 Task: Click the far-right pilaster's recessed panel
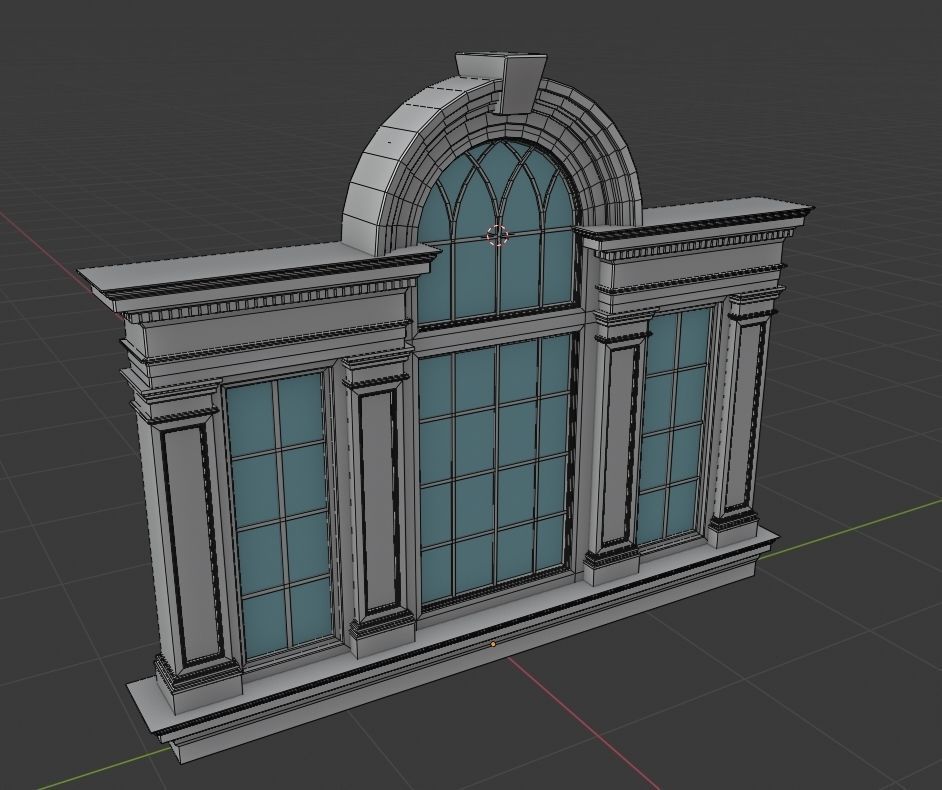click(x=744, y=416)
